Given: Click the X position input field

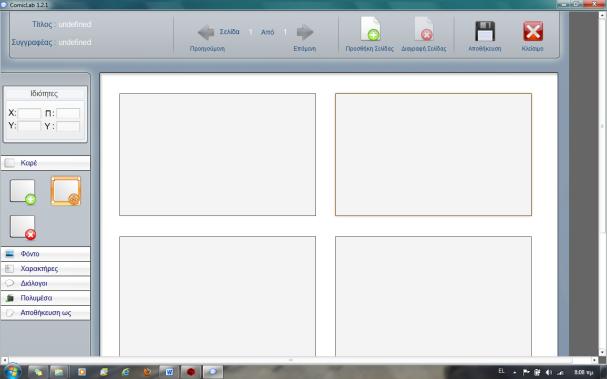Looking at the screenshot, I should click(x=29, y=113).
